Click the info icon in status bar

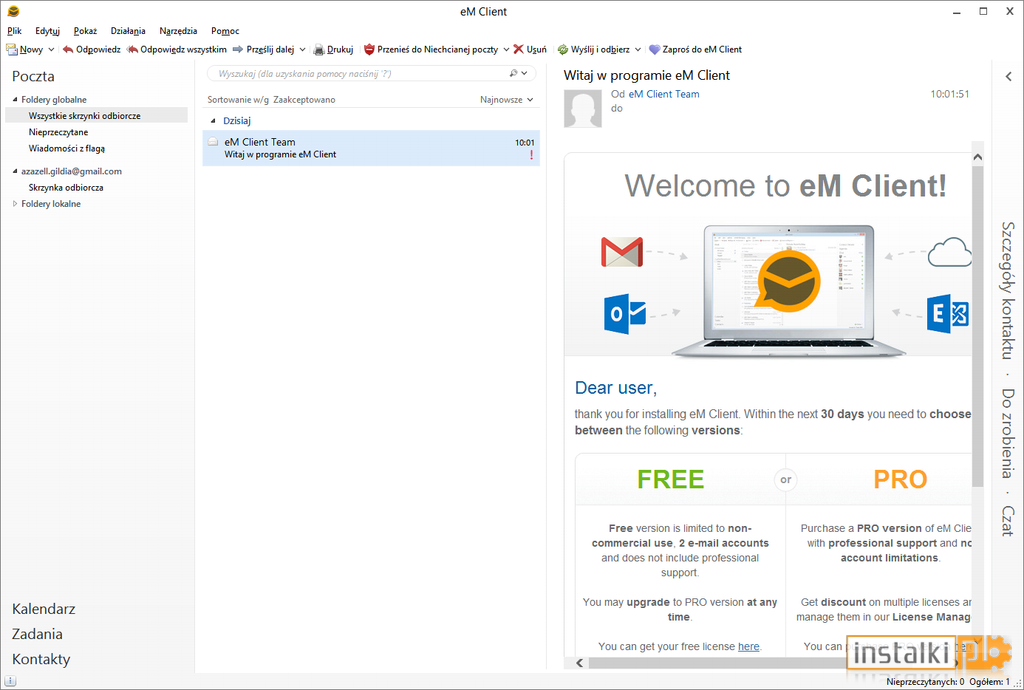point(10,682)
